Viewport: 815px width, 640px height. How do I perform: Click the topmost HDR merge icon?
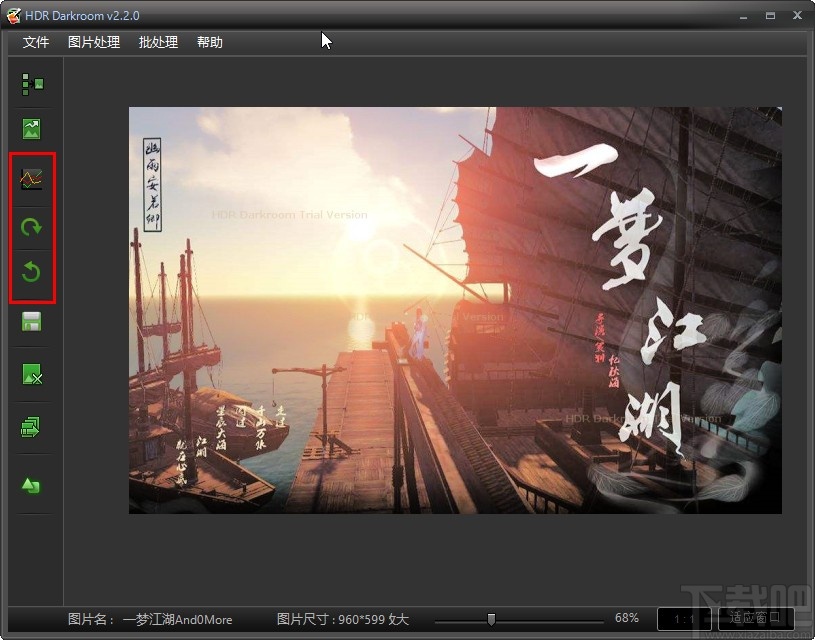pyautogui.click(x=32, y=84)
